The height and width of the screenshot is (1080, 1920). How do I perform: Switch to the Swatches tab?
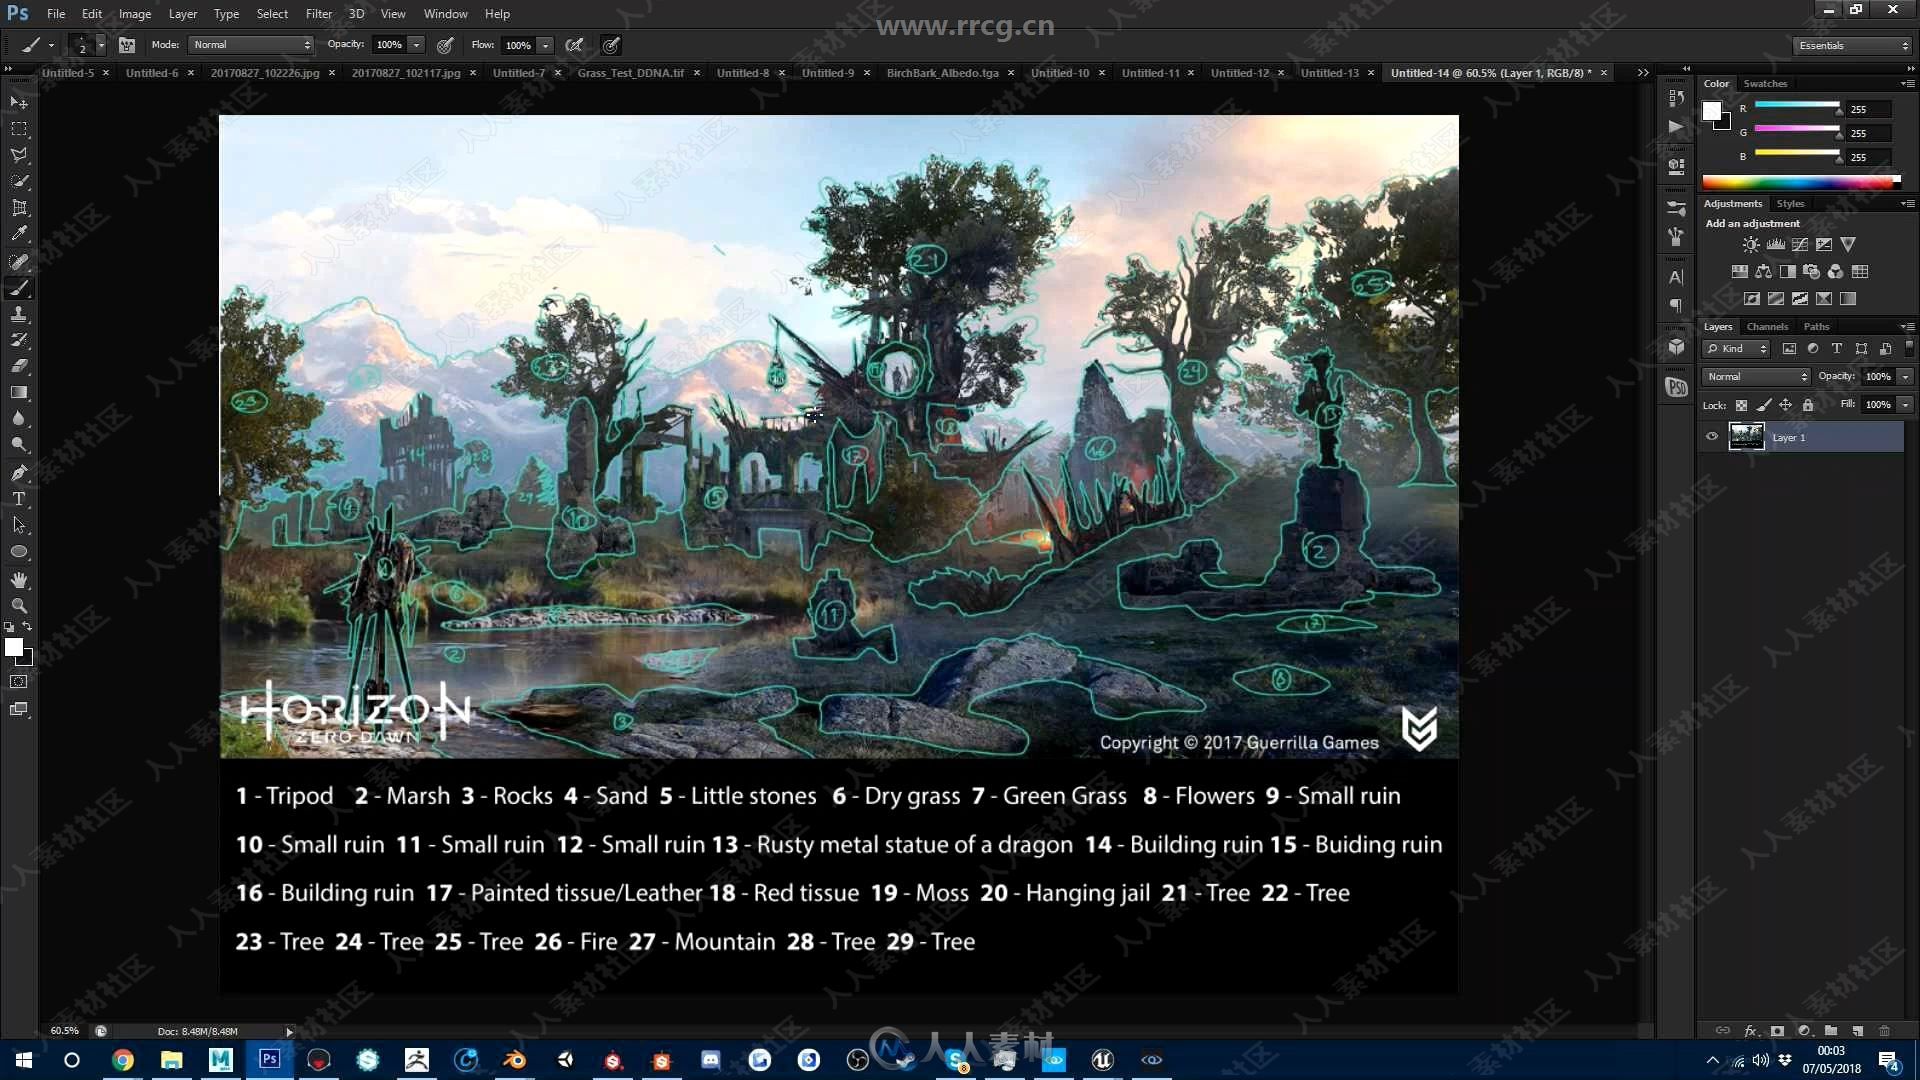[x=1765, y=84]
